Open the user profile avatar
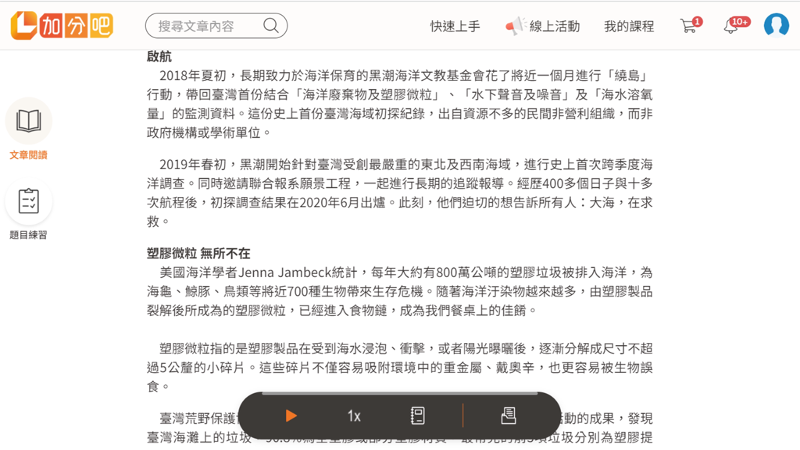This screenshot has height=450, width=800. tap(776, 26)
